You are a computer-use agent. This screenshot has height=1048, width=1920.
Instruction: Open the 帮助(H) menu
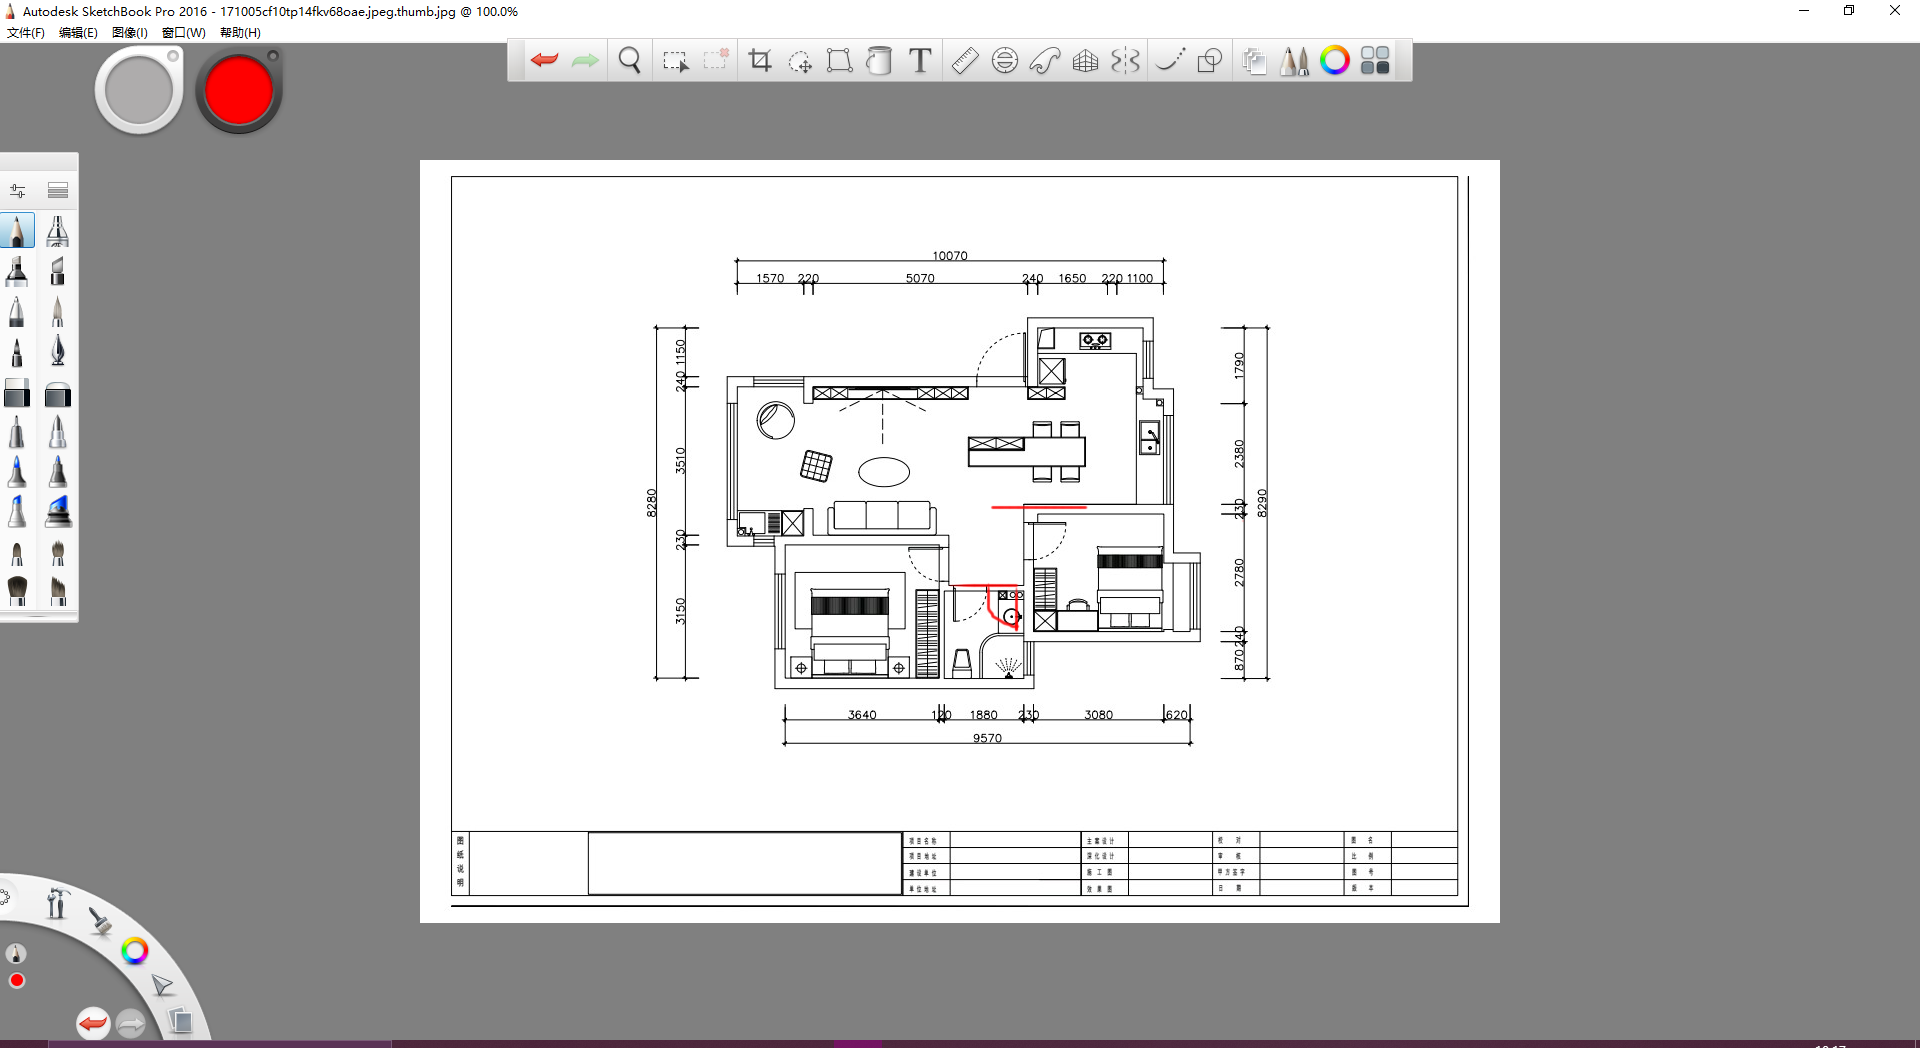pyautogui.click(x=240, y=33)
